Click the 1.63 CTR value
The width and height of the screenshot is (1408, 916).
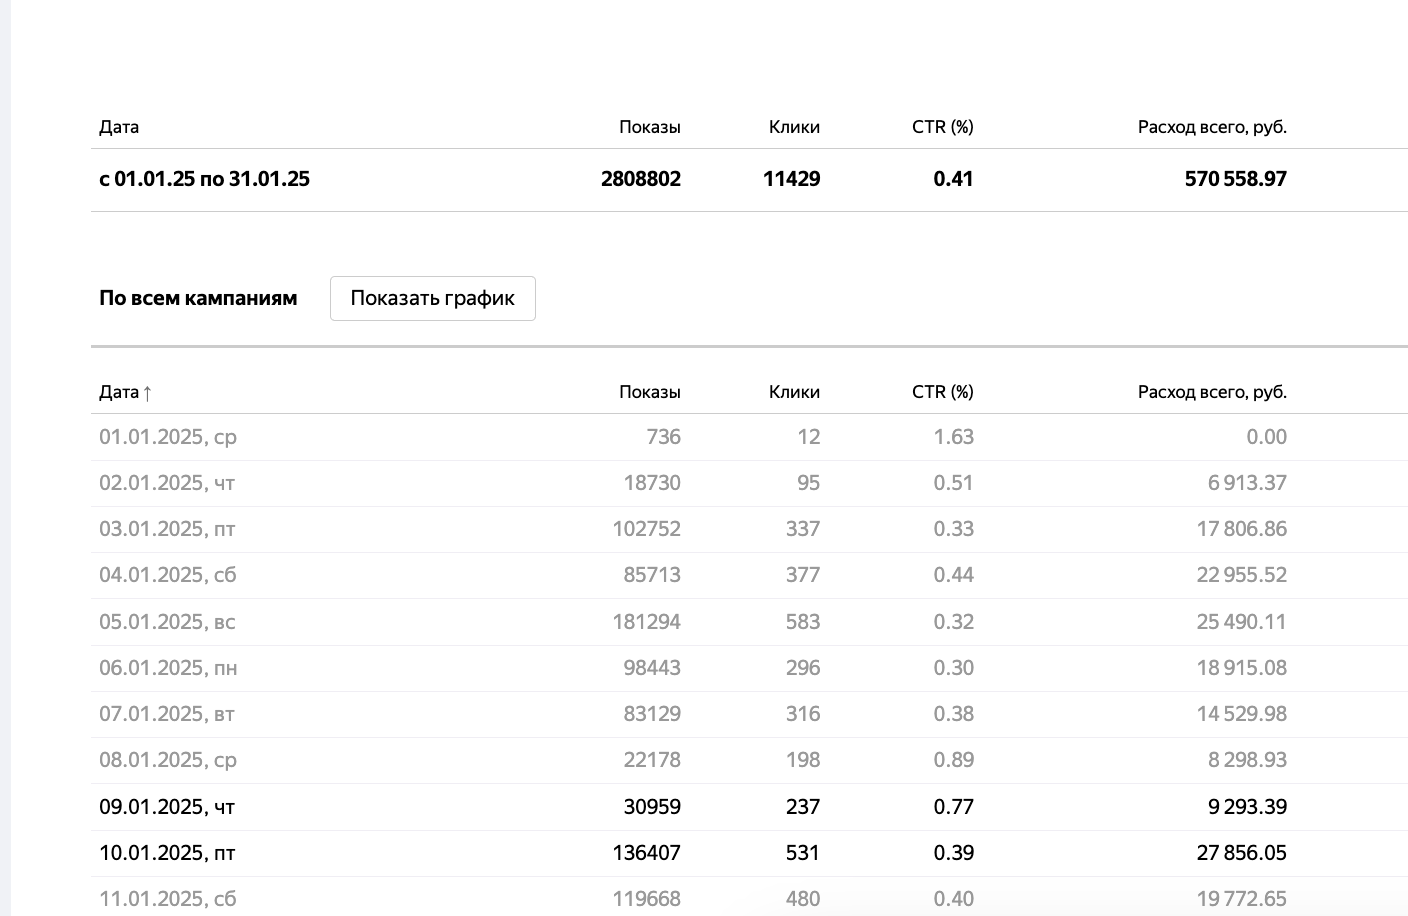(x=953, y=437)
